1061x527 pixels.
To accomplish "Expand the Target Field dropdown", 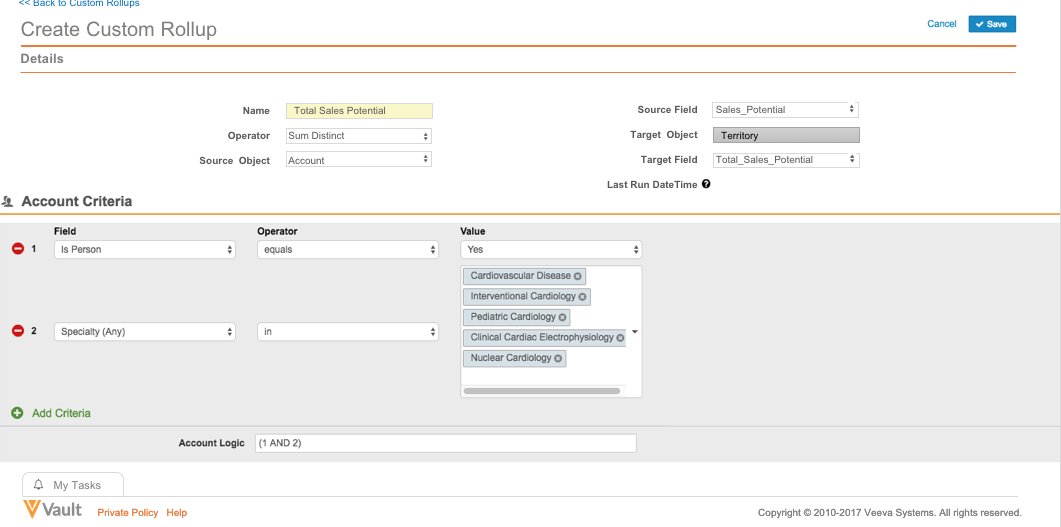I will click(785, 160).
